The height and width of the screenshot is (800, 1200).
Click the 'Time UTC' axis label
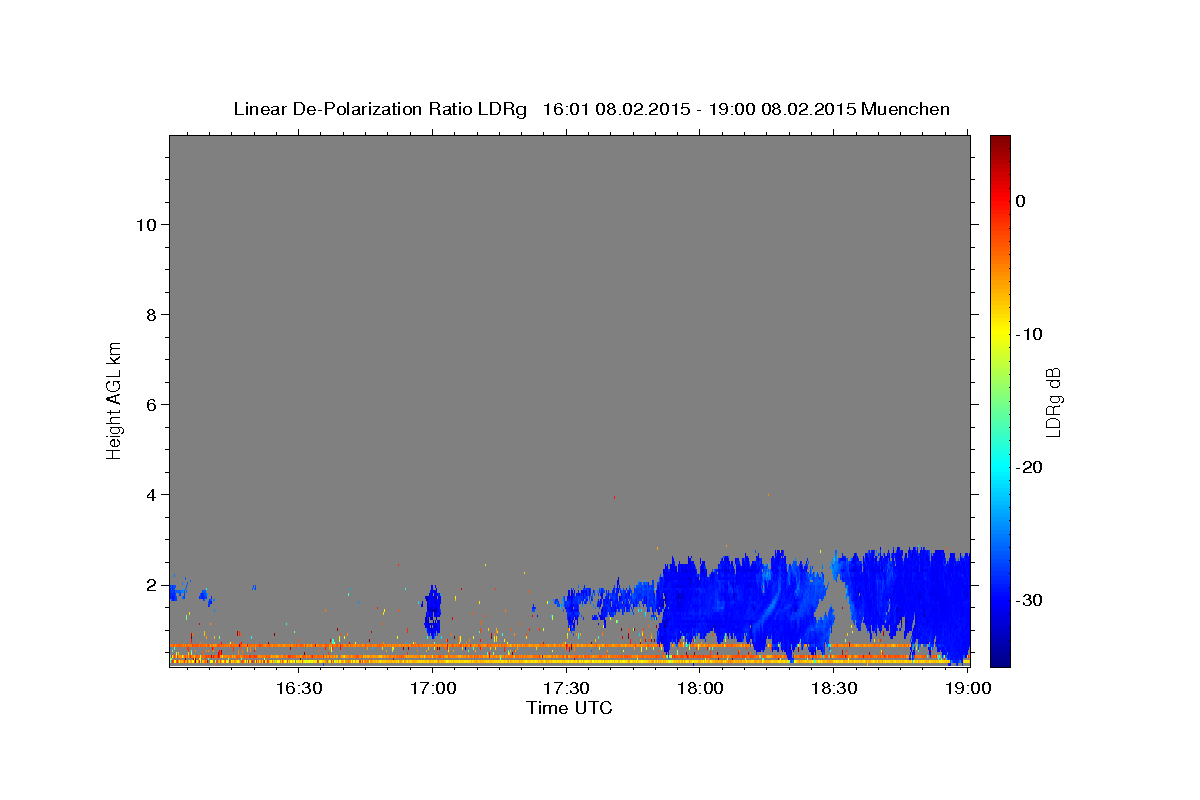click(569, 708)
